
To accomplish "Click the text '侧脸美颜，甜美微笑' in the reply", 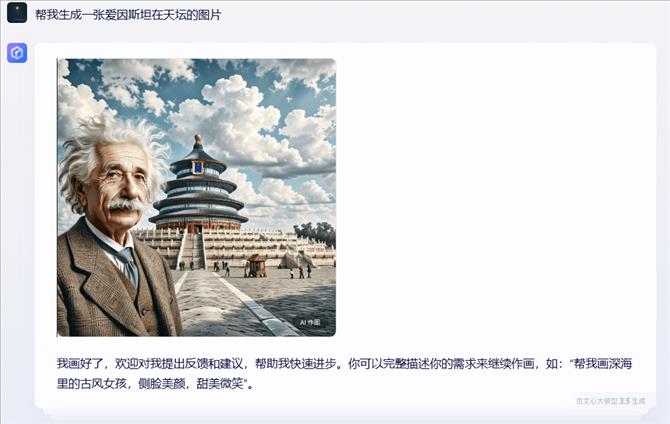I will tap(191, 383).
